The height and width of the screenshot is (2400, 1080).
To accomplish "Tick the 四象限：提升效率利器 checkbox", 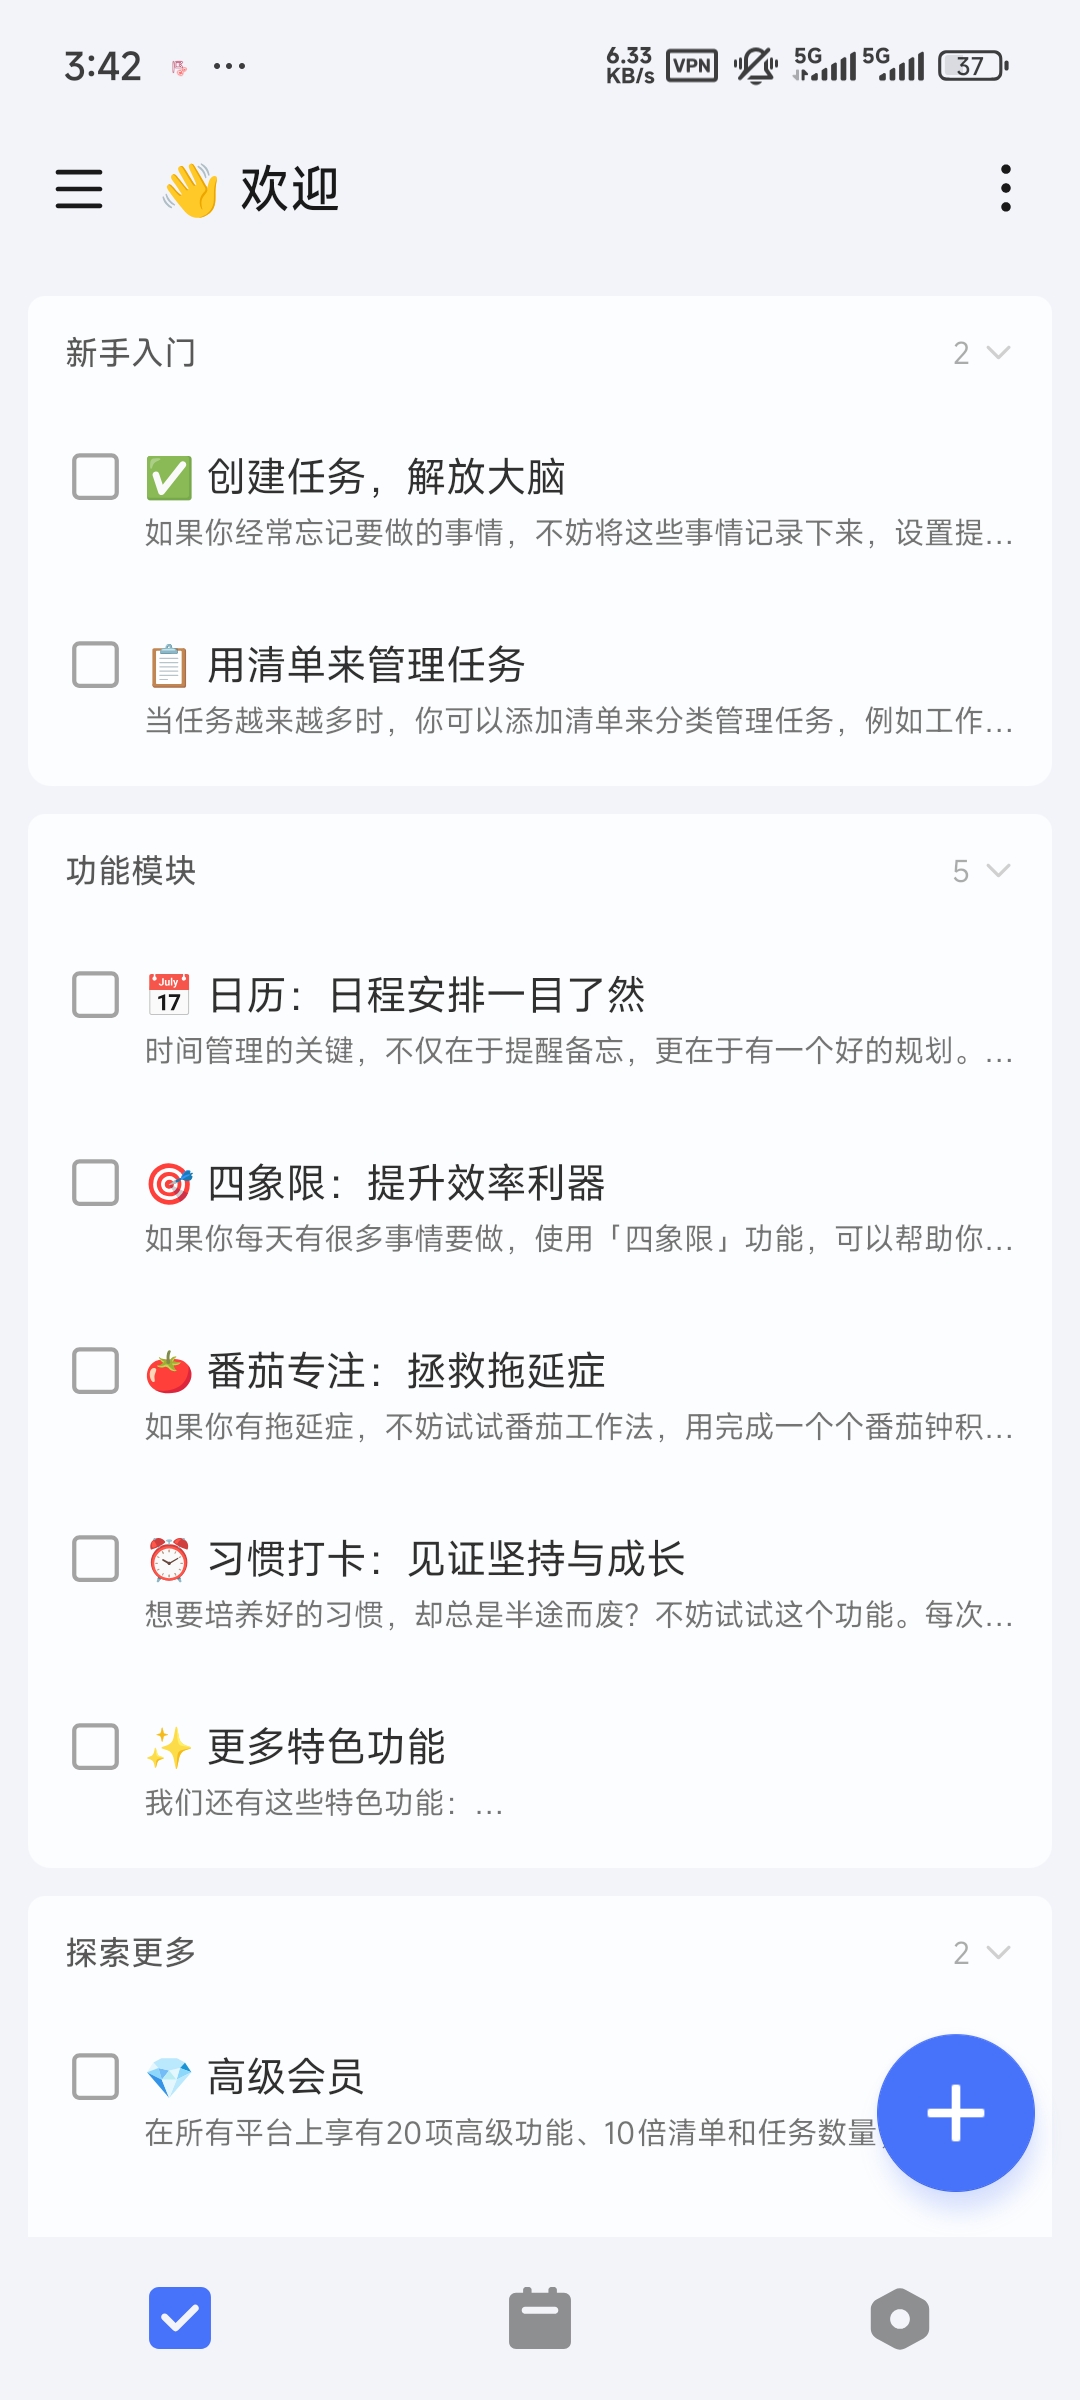I will tap(96, 1183).
